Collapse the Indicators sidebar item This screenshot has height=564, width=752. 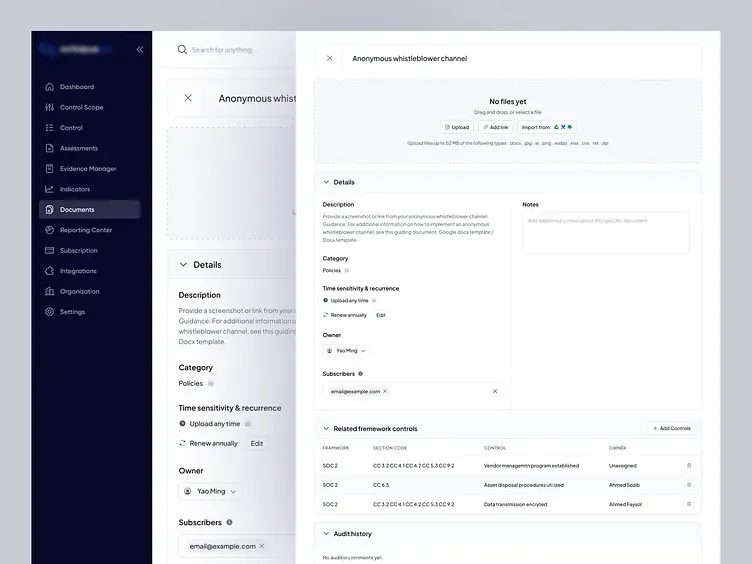[74, 189]
